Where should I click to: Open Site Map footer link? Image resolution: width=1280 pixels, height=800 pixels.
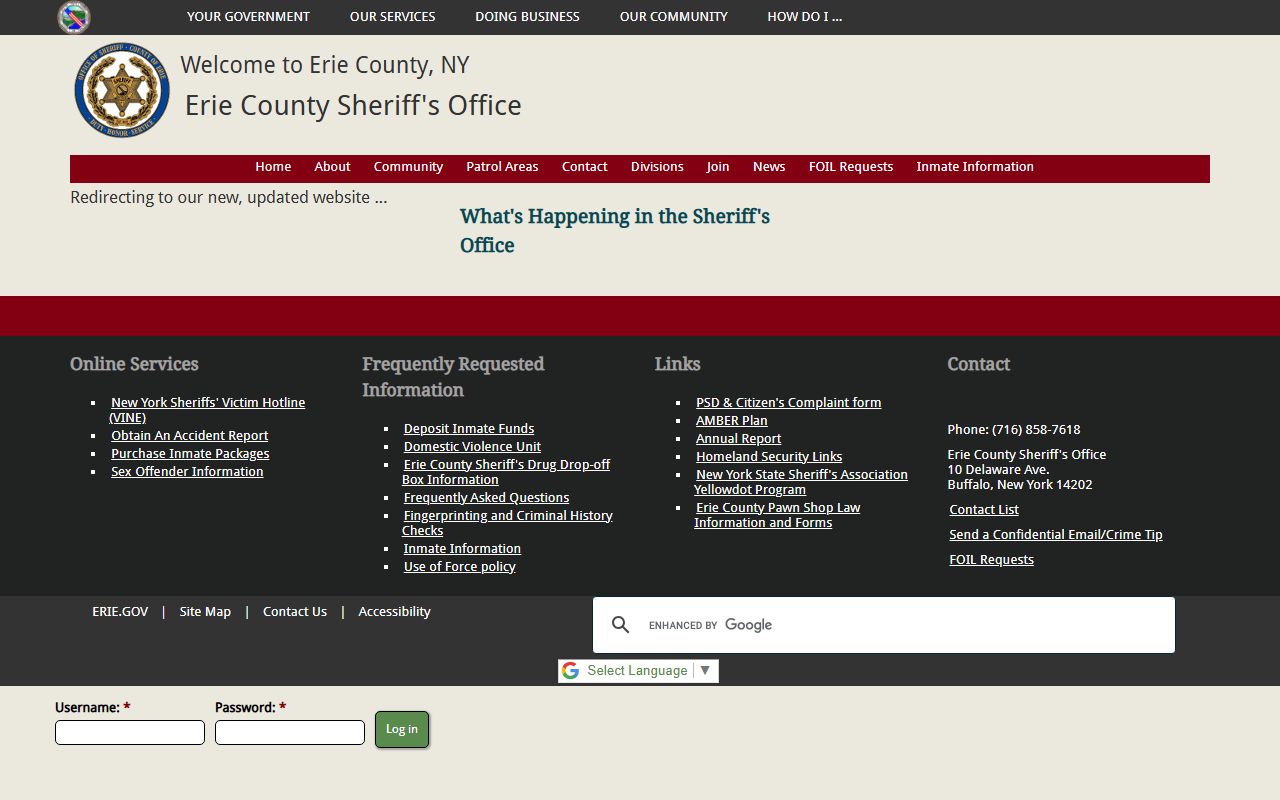click(x=205, y=612)
